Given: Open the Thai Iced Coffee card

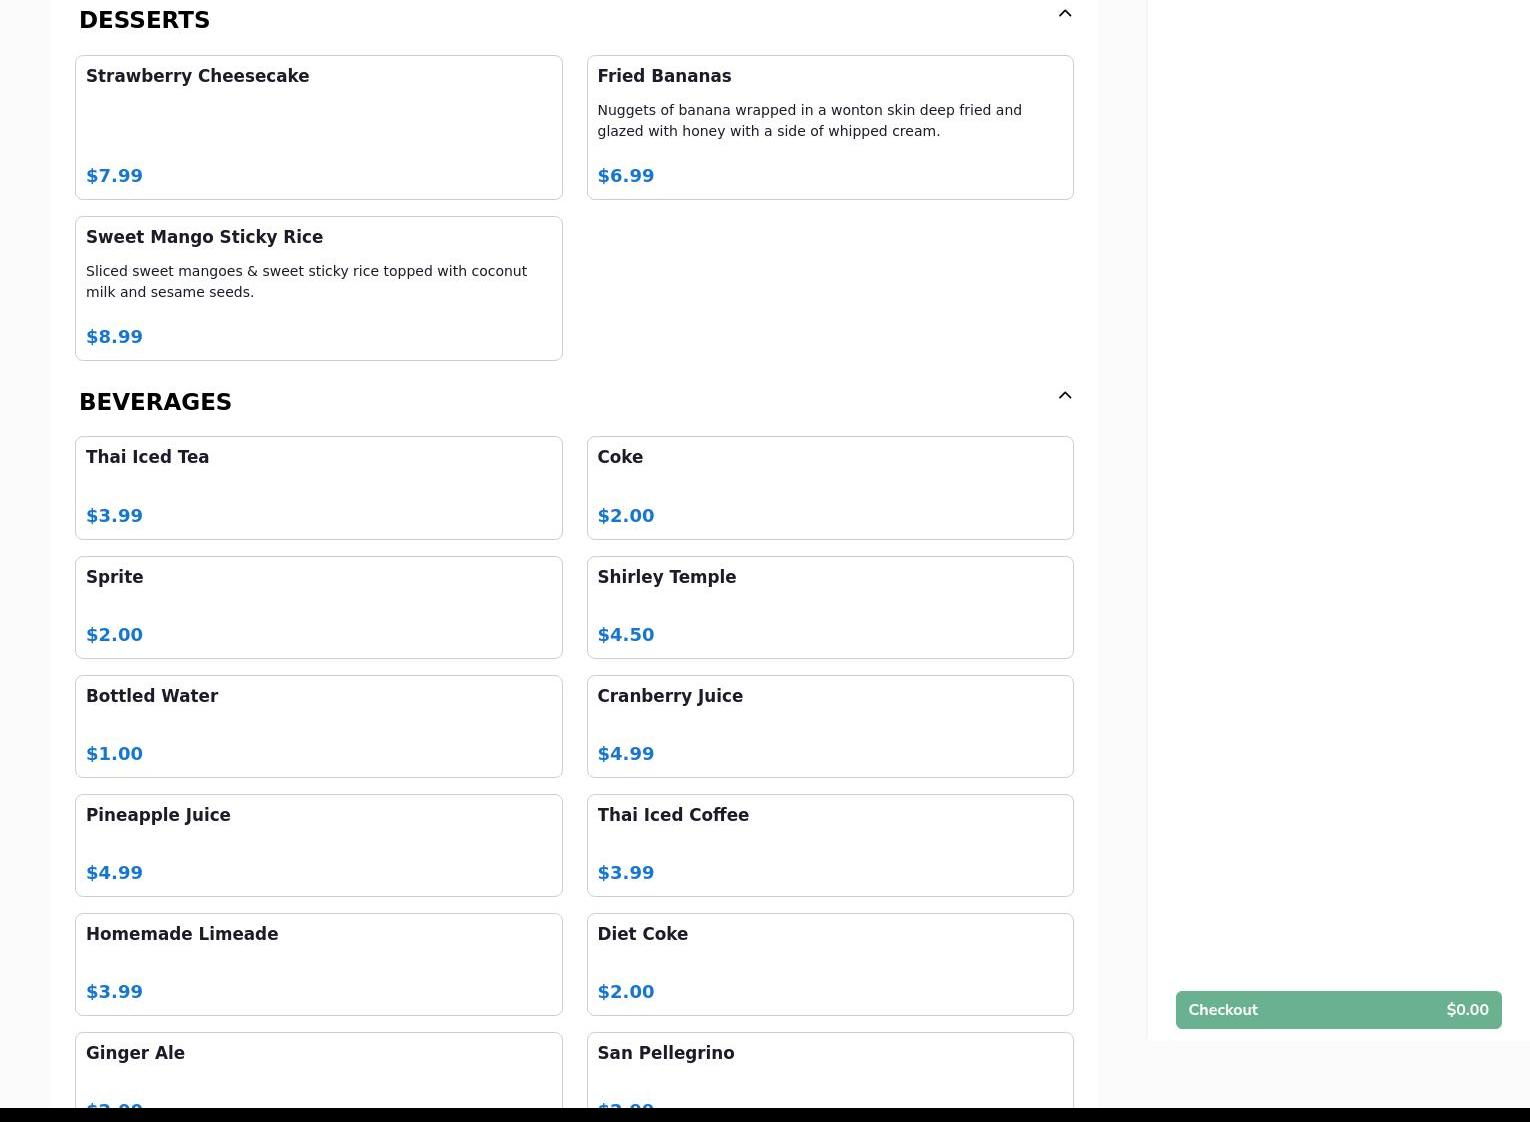Looking at the screenshot, I should [830, 846].
